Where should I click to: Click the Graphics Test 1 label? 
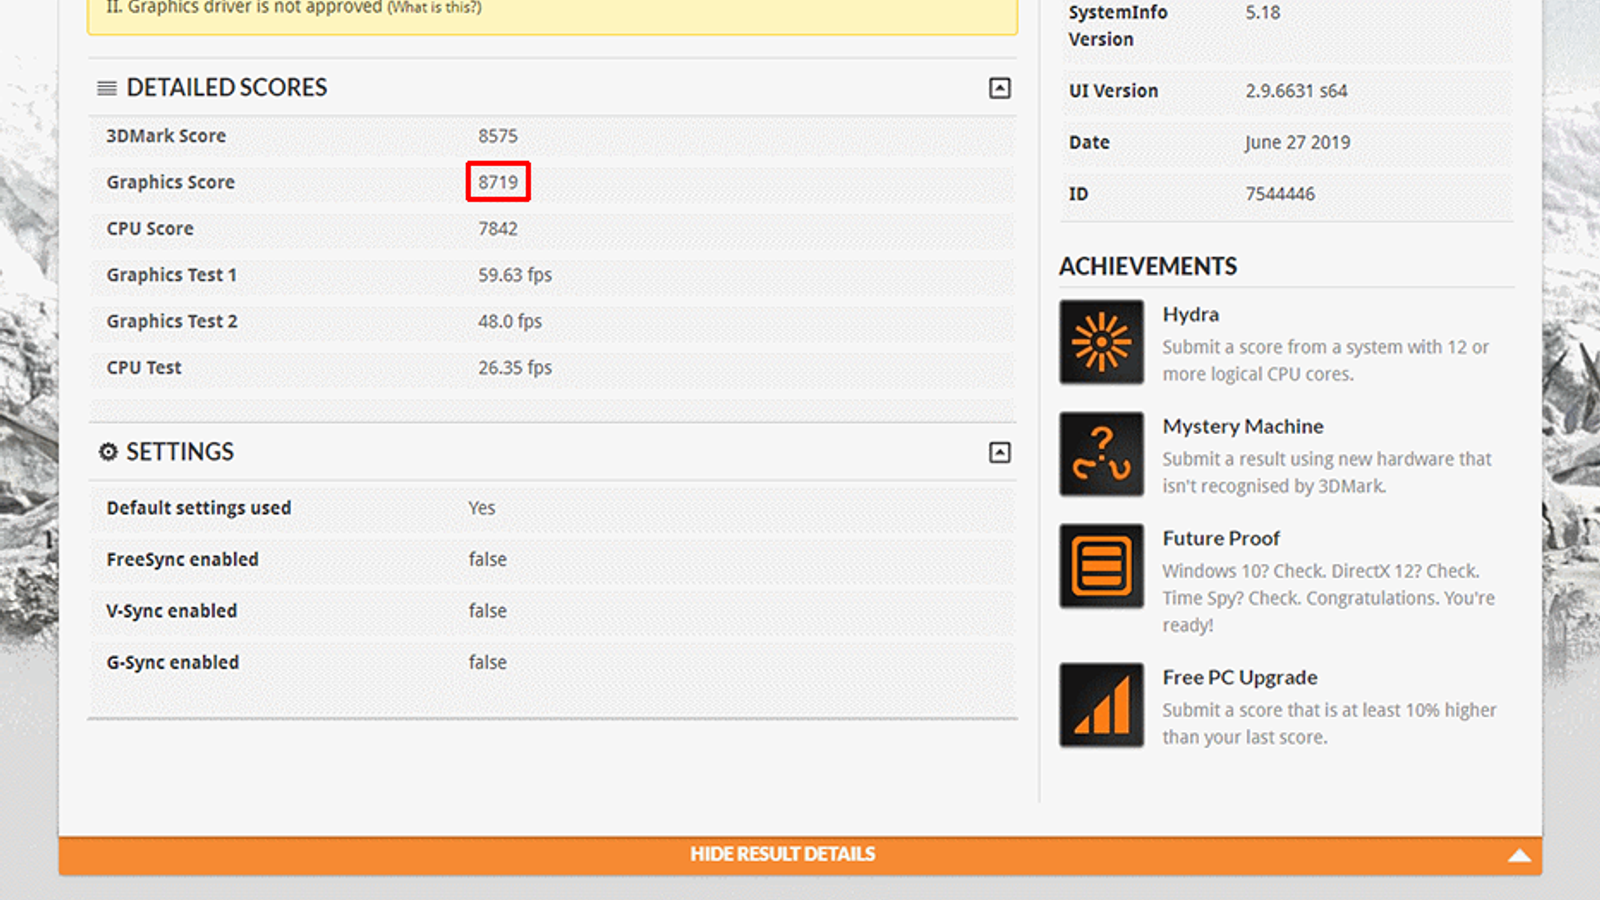point(172,275)
